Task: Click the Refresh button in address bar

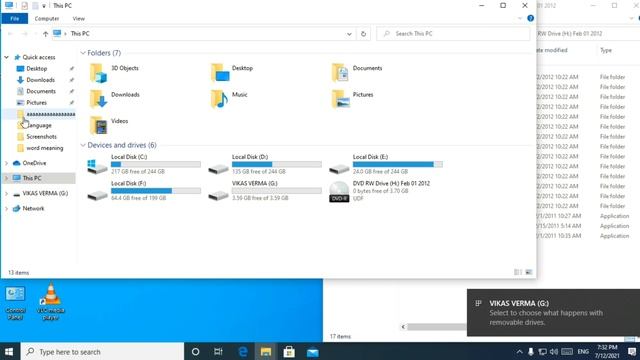Action: pos(363,34)
